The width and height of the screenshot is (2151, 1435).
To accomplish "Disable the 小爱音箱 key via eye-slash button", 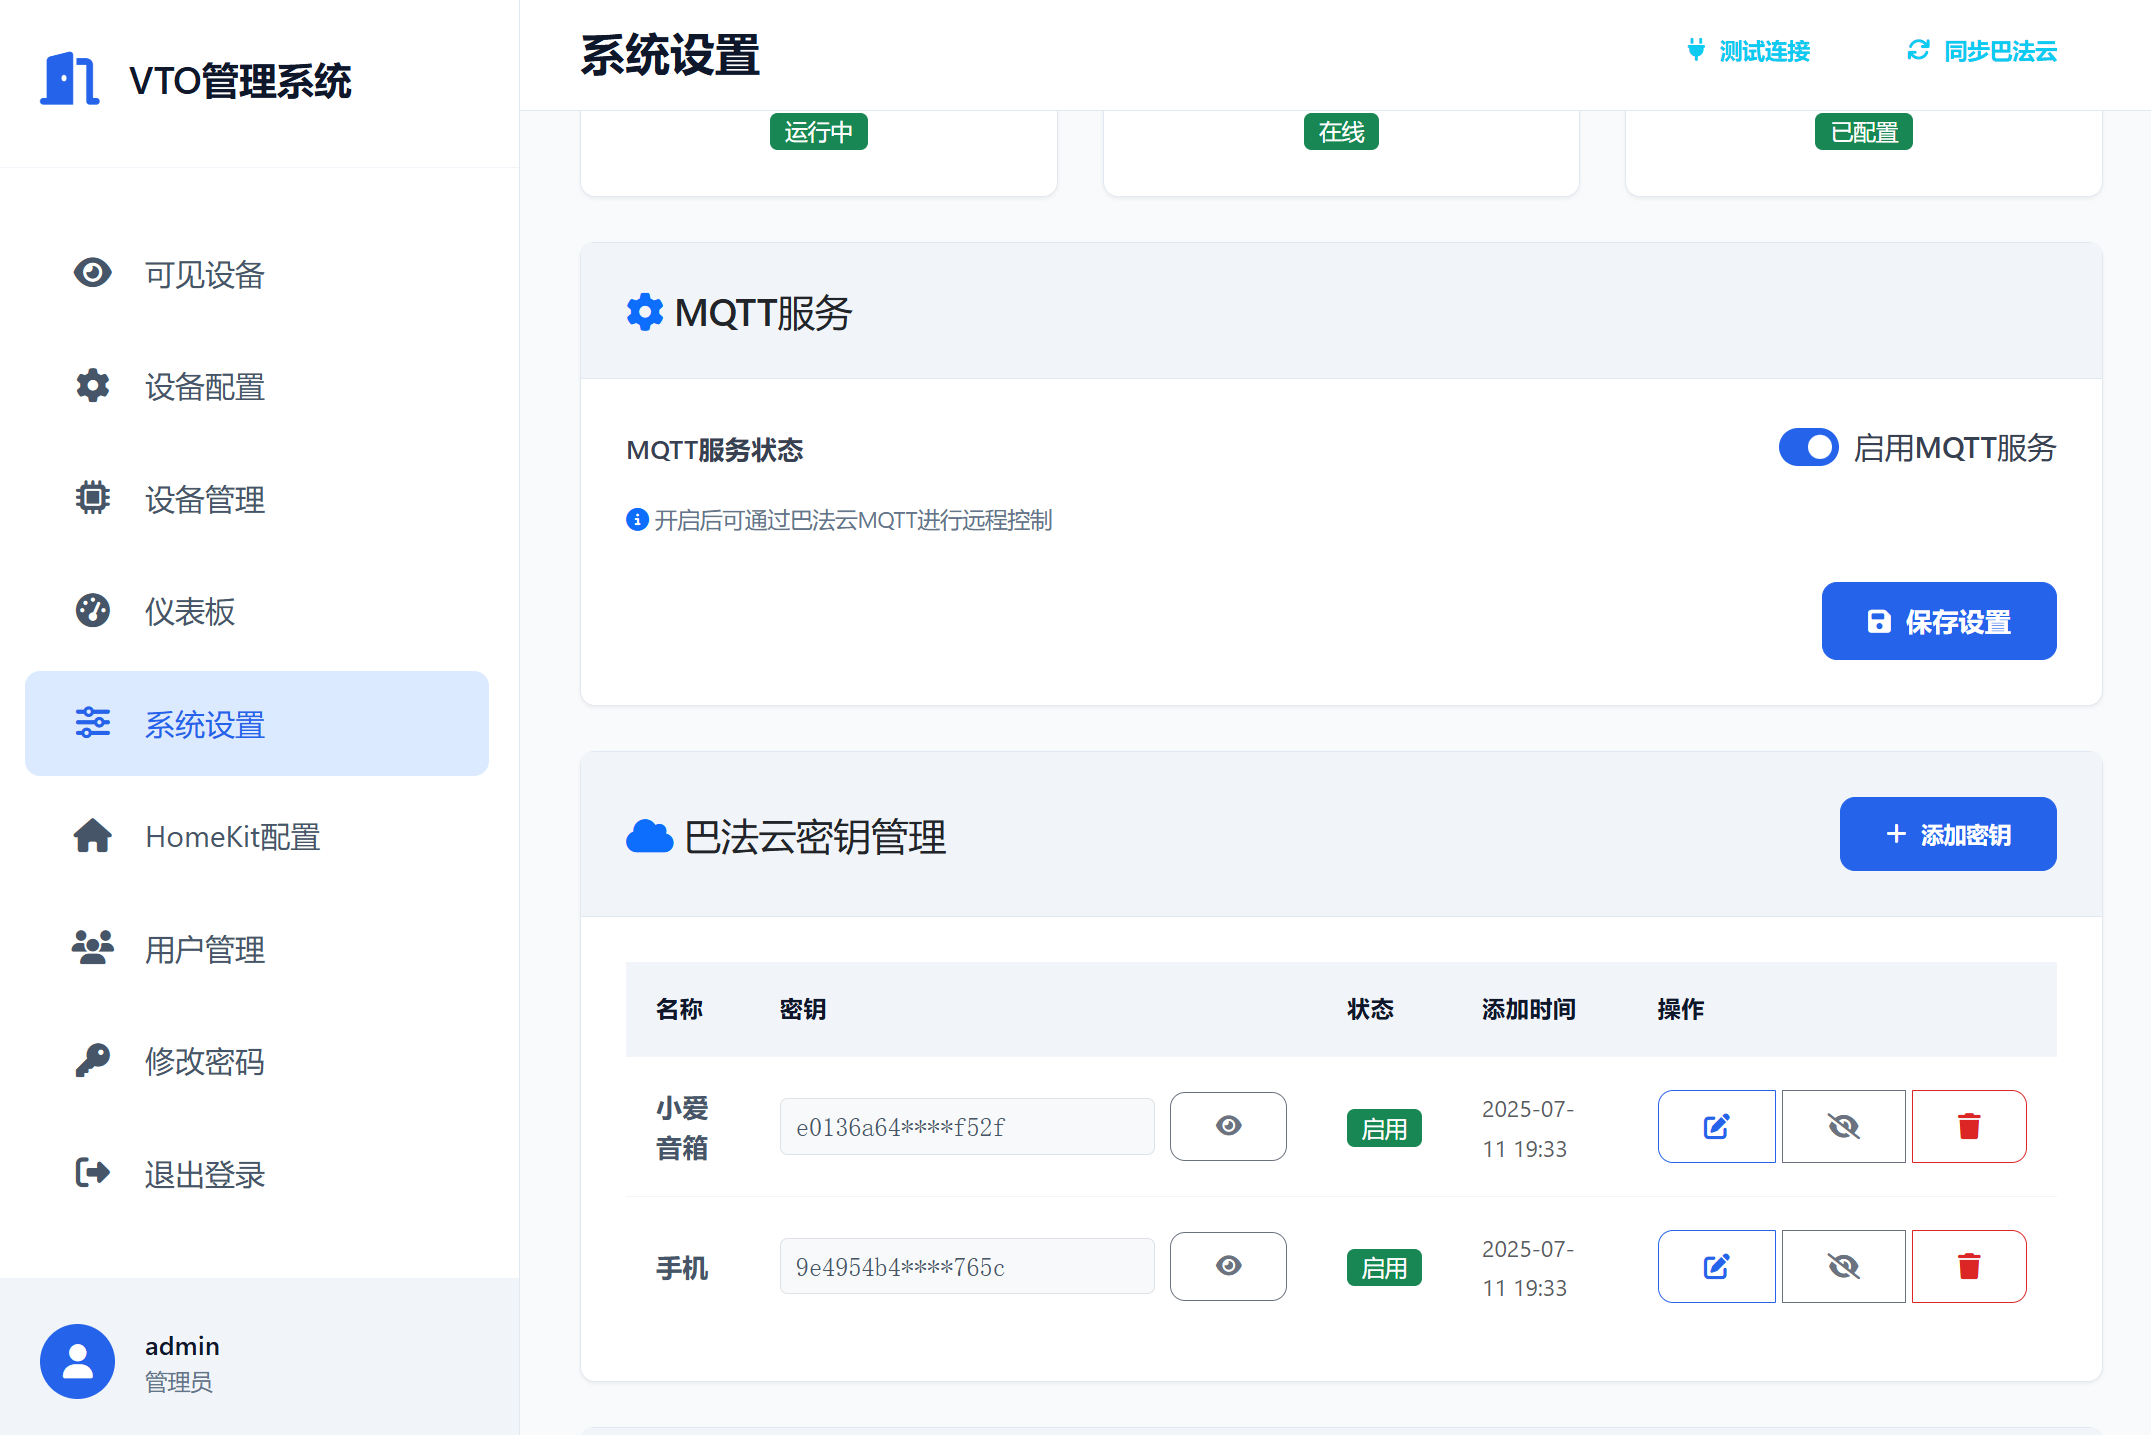I will click(1843, 1127).
